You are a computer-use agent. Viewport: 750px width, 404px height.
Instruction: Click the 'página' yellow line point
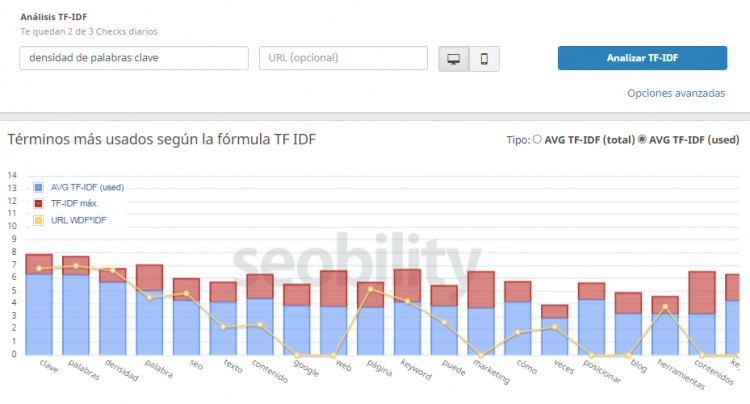click(x=370, y=289)
